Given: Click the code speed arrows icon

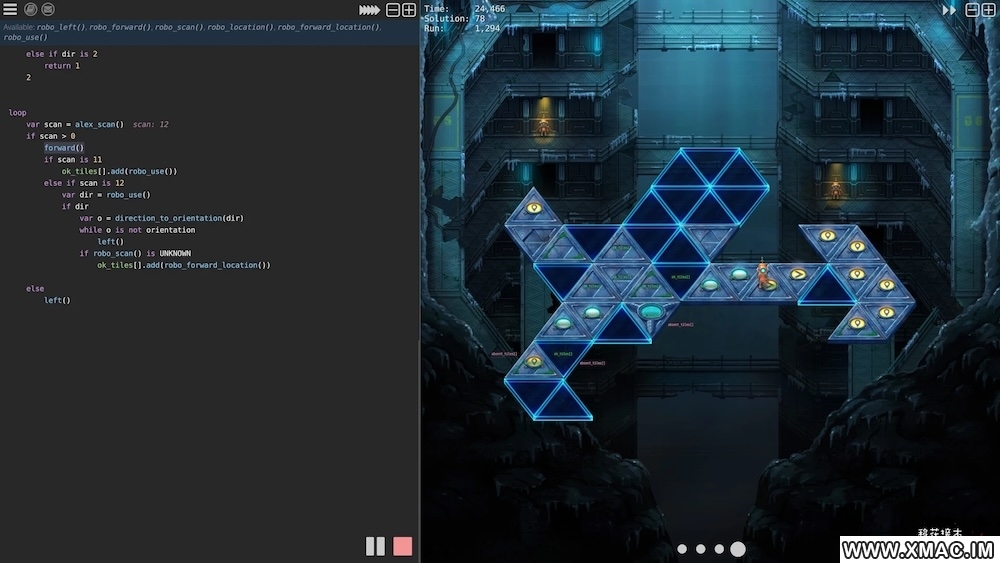Looking at the screenshot, I should click(x=370, y=10).
